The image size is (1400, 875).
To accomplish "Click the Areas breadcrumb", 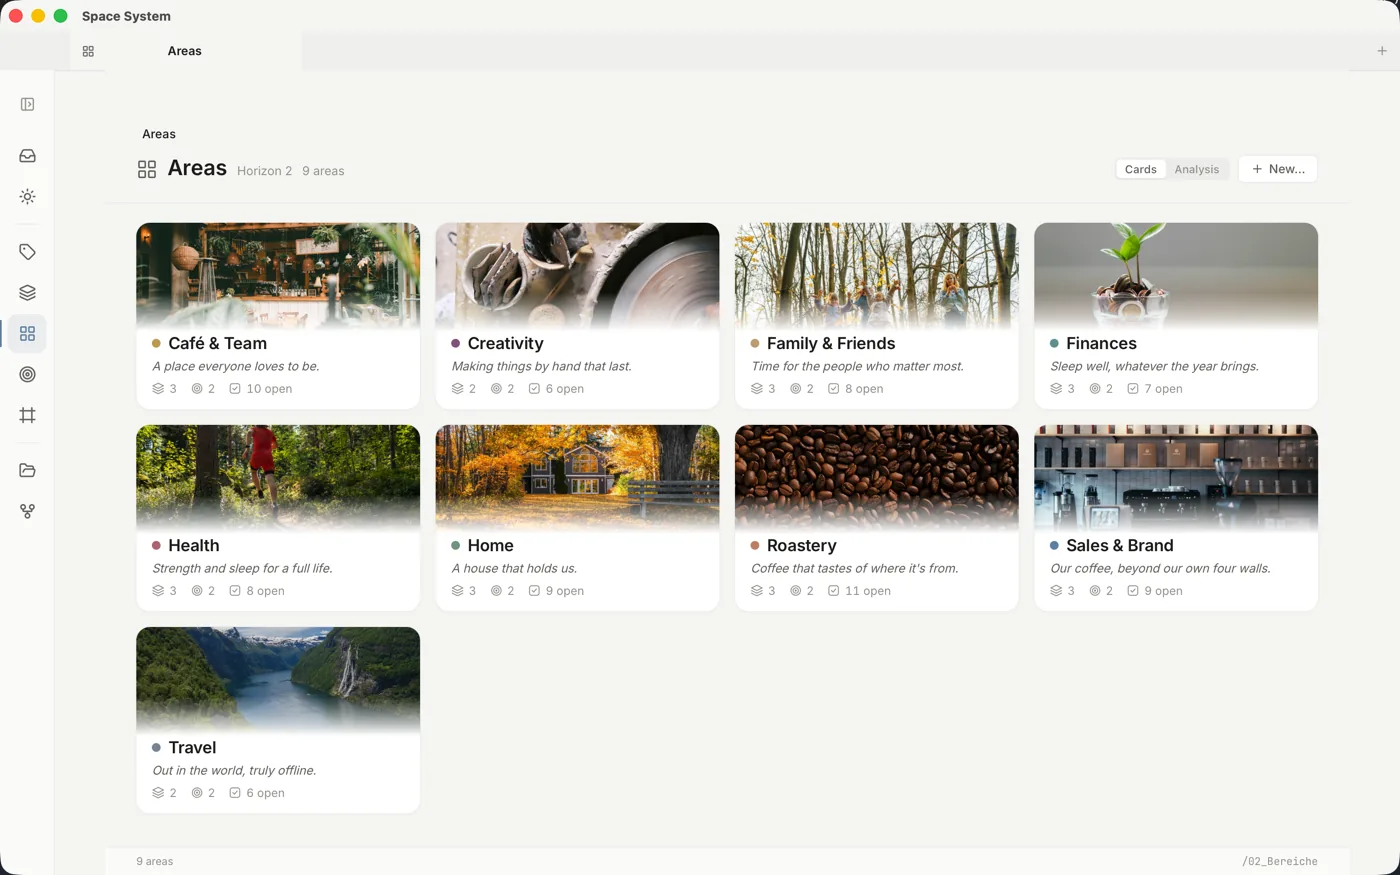I will (x=159, y=134).
